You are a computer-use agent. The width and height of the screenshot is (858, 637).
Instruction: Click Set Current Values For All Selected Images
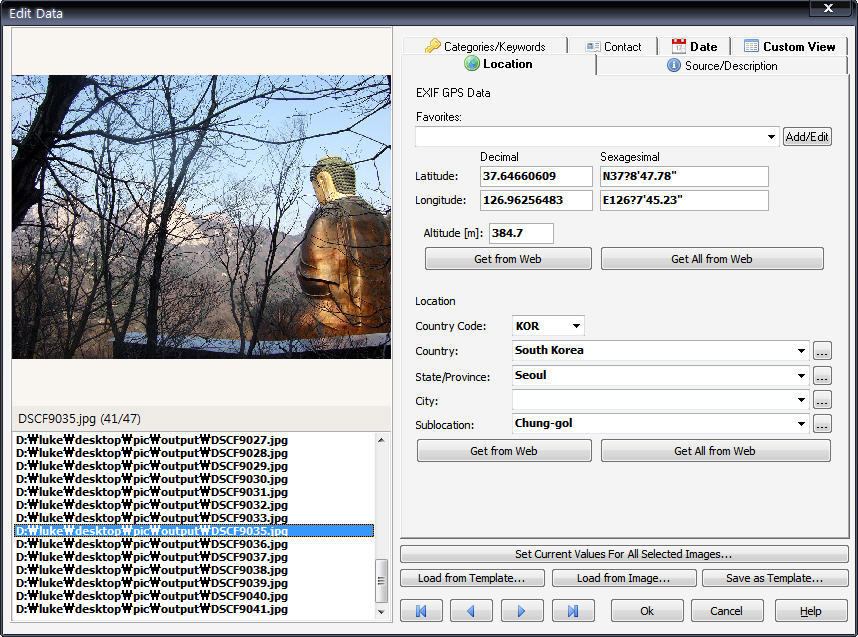coord(624,554)
